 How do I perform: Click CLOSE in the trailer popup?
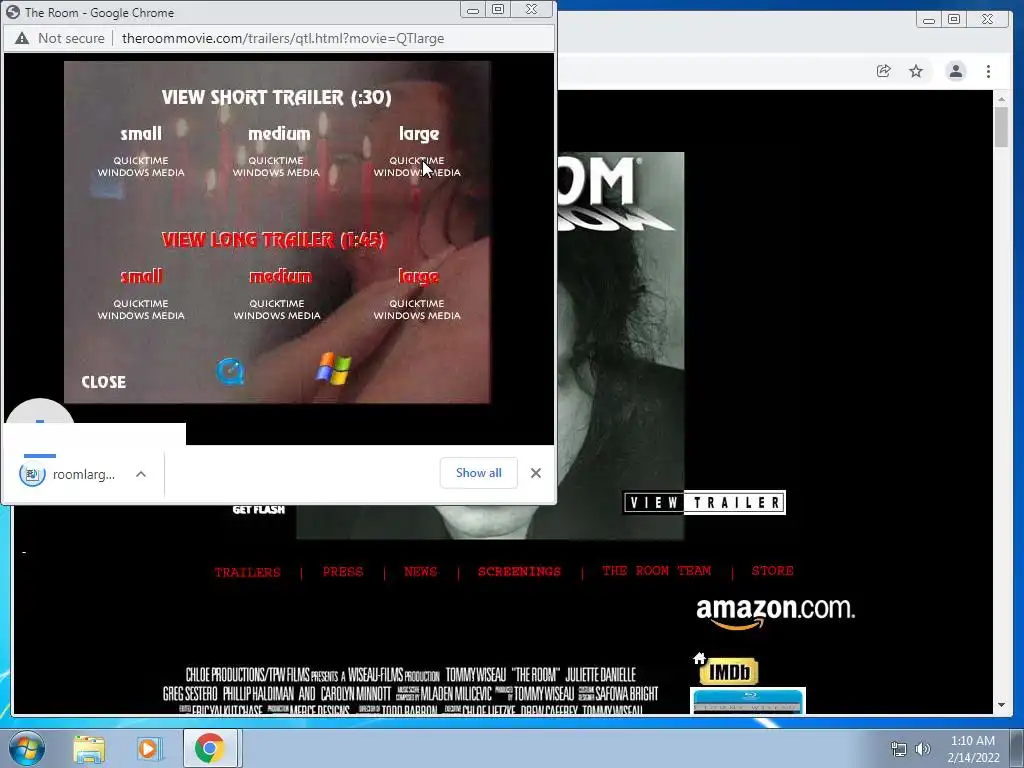[x=104, y=382]
